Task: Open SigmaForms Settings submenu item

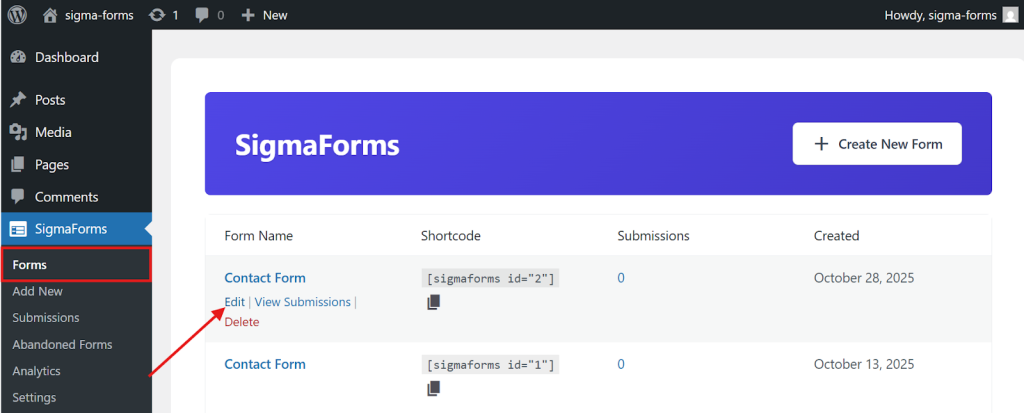Action: click(34, 397)
